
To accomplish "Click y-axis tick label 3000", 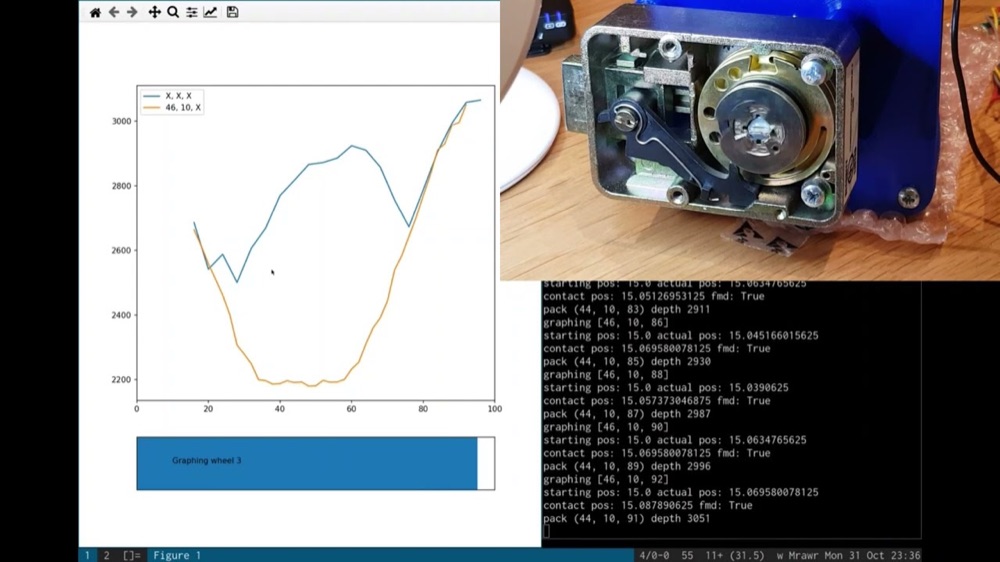I will (121, 121).
